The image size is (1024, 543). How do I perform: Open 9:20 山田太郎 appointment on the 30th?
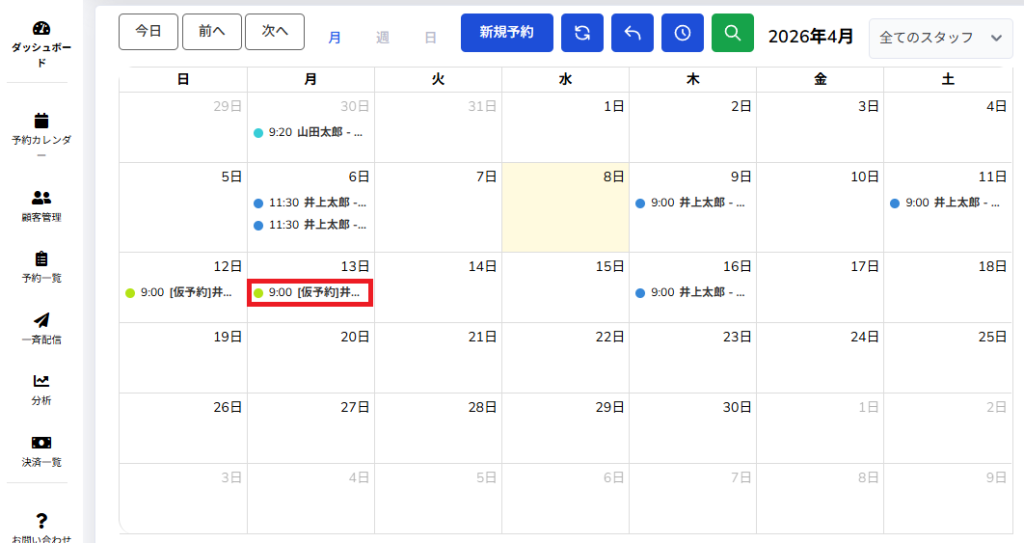click(x=310, y=132)
